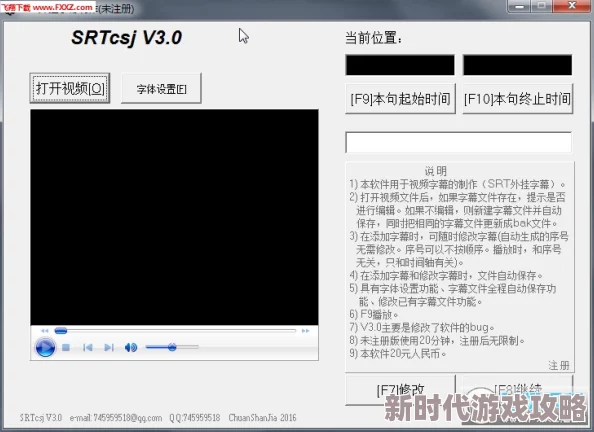The width and height of the screenshot is (594, 432).
Task: Set start time with [F9]本句起始时间
Action: (x=400, y=99)
